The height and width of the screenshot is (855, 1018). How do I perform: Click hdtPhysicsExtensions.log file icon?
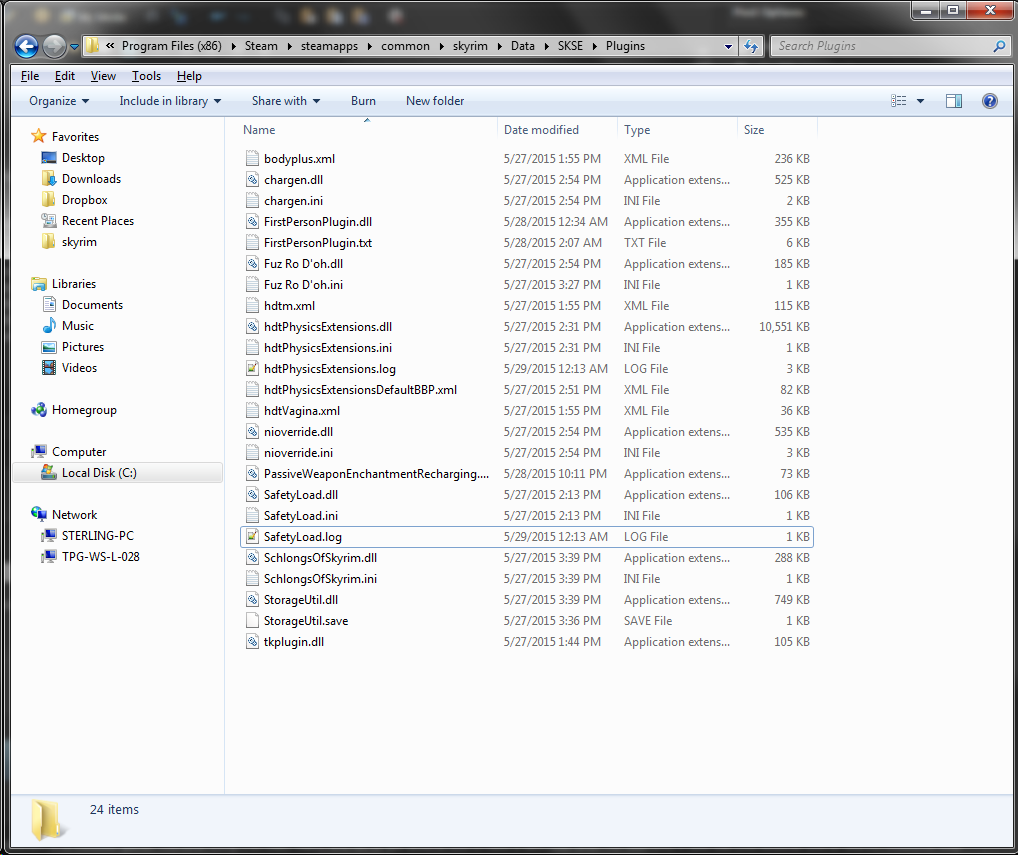(253, 369)
